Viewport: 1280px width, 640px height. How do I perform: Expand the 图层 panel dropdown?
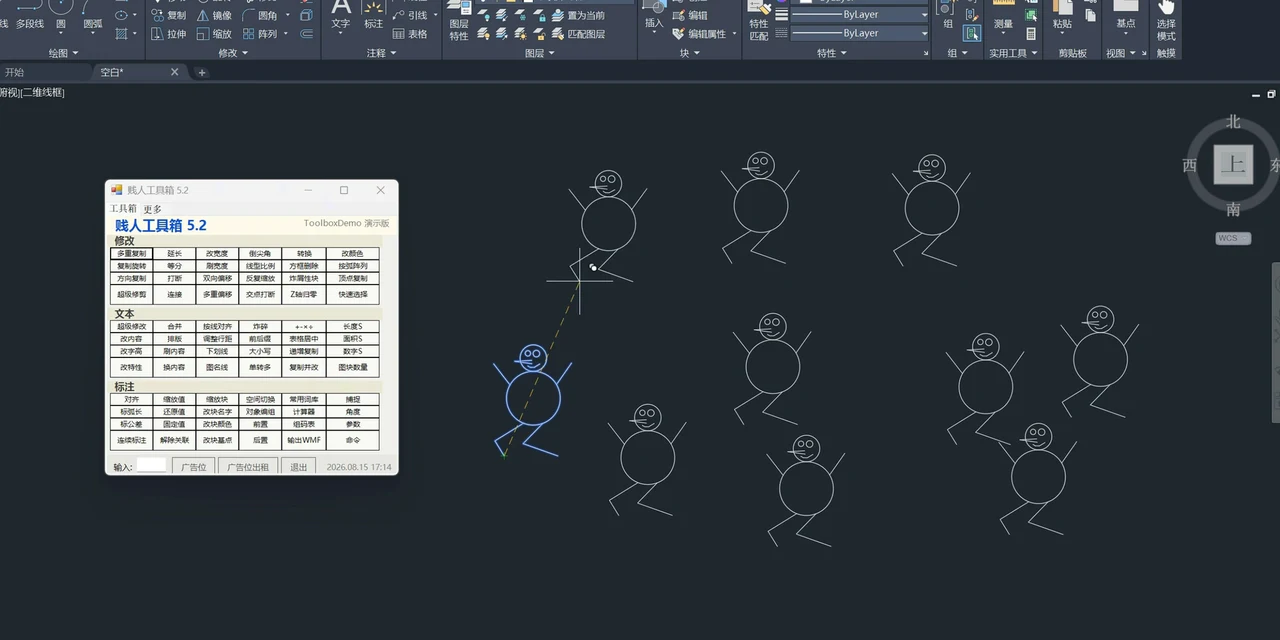pos(539,53)
